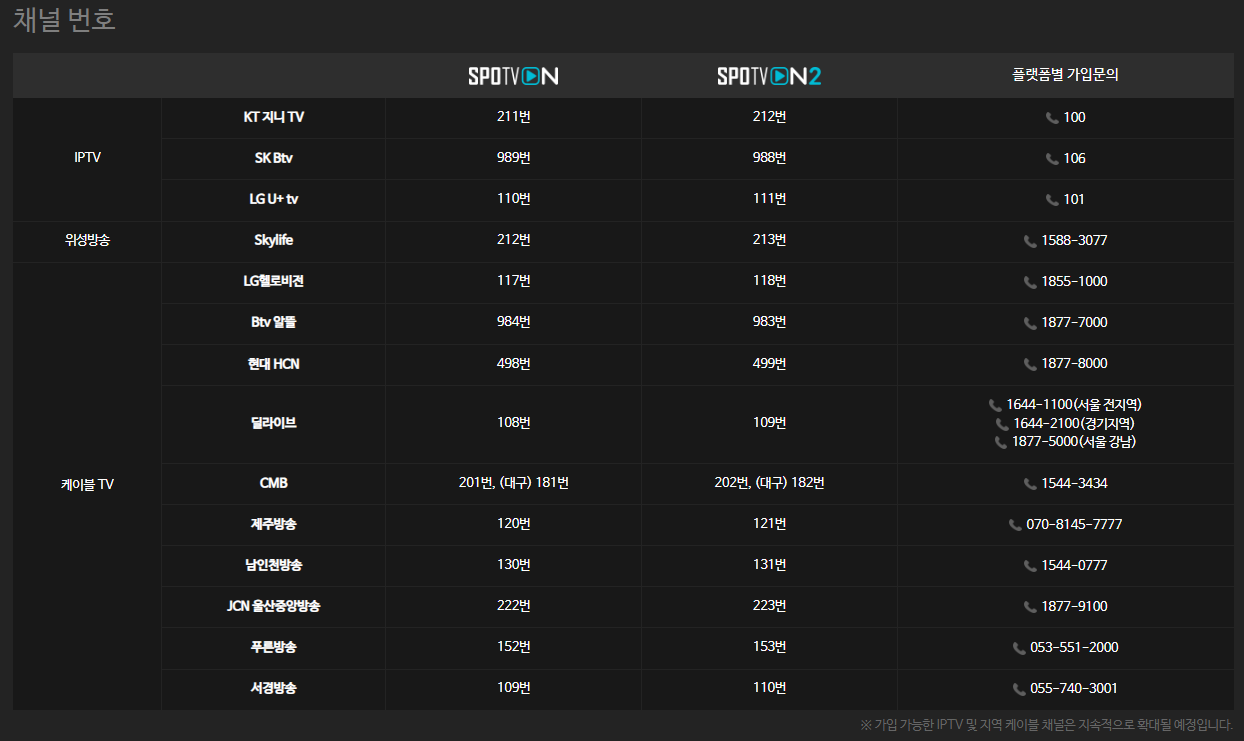Screen dimensions: 1244x741
Task: Click phone icon next to 1877-5000
Action: (x=1001, y=442)
